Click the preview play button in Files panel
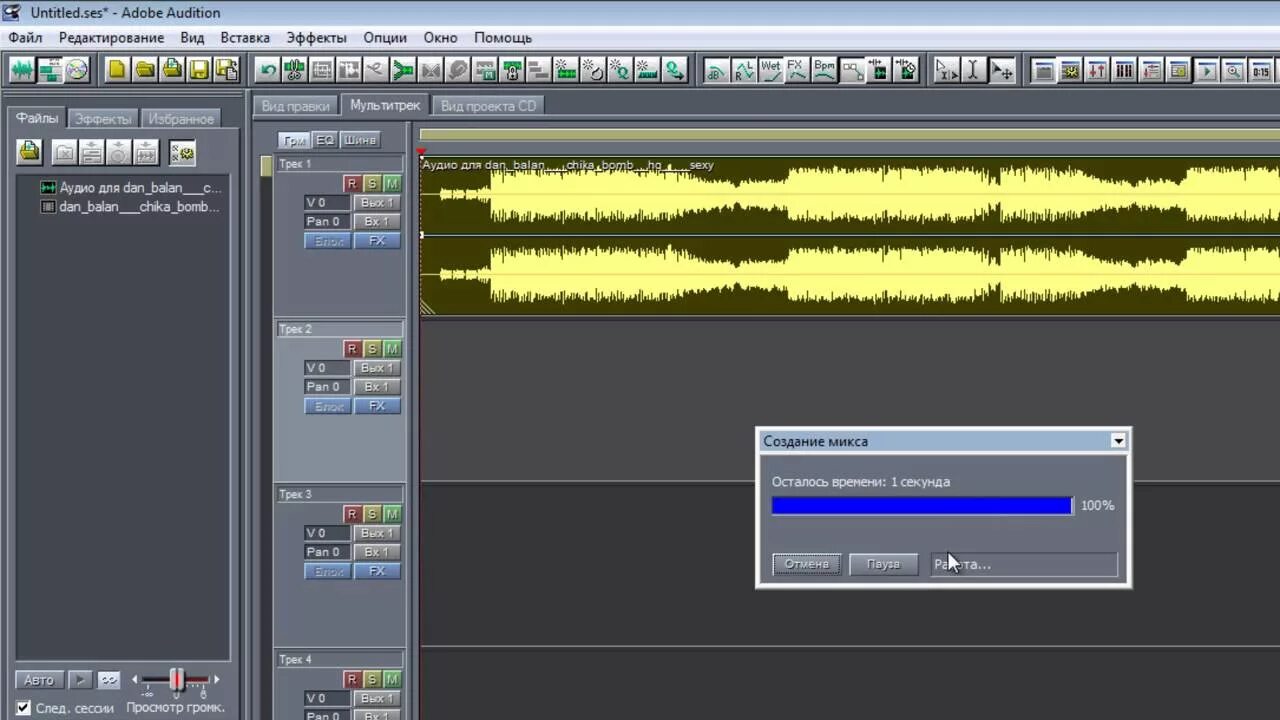This screenshot has width=1280, height=720. [x=80, y=679]
